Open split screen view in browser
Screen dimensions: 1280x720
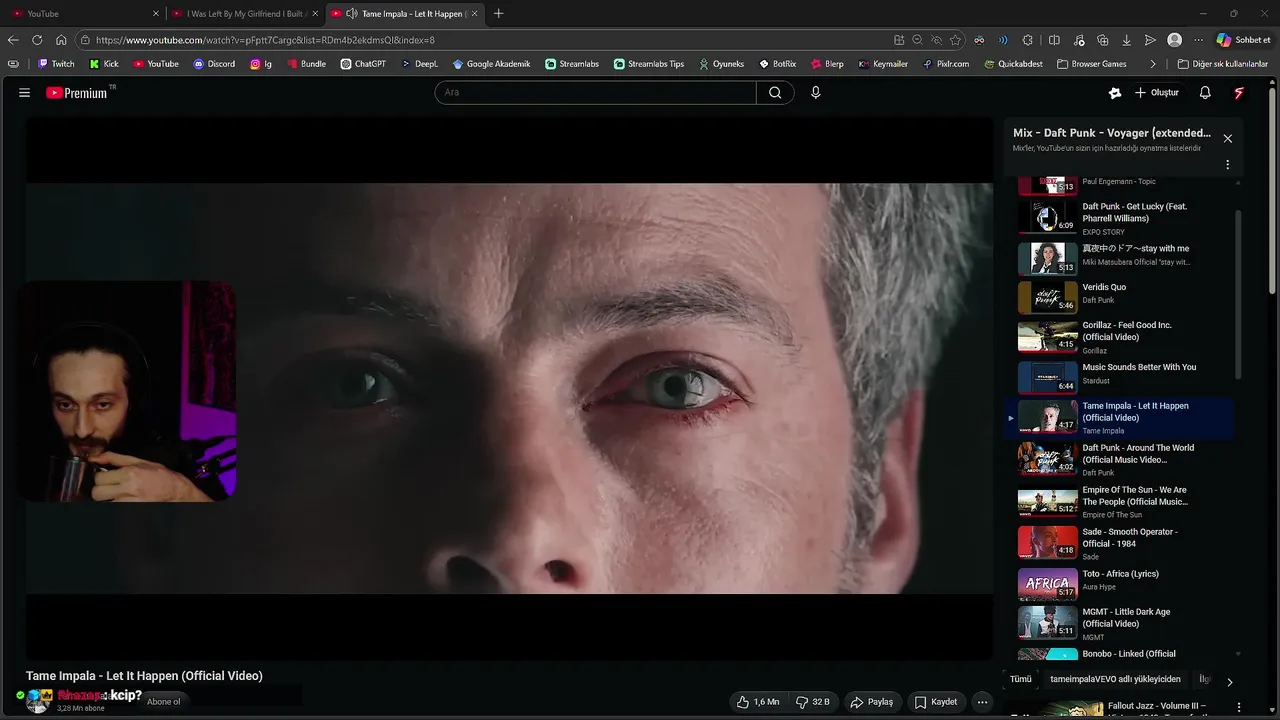point(1054,40)
